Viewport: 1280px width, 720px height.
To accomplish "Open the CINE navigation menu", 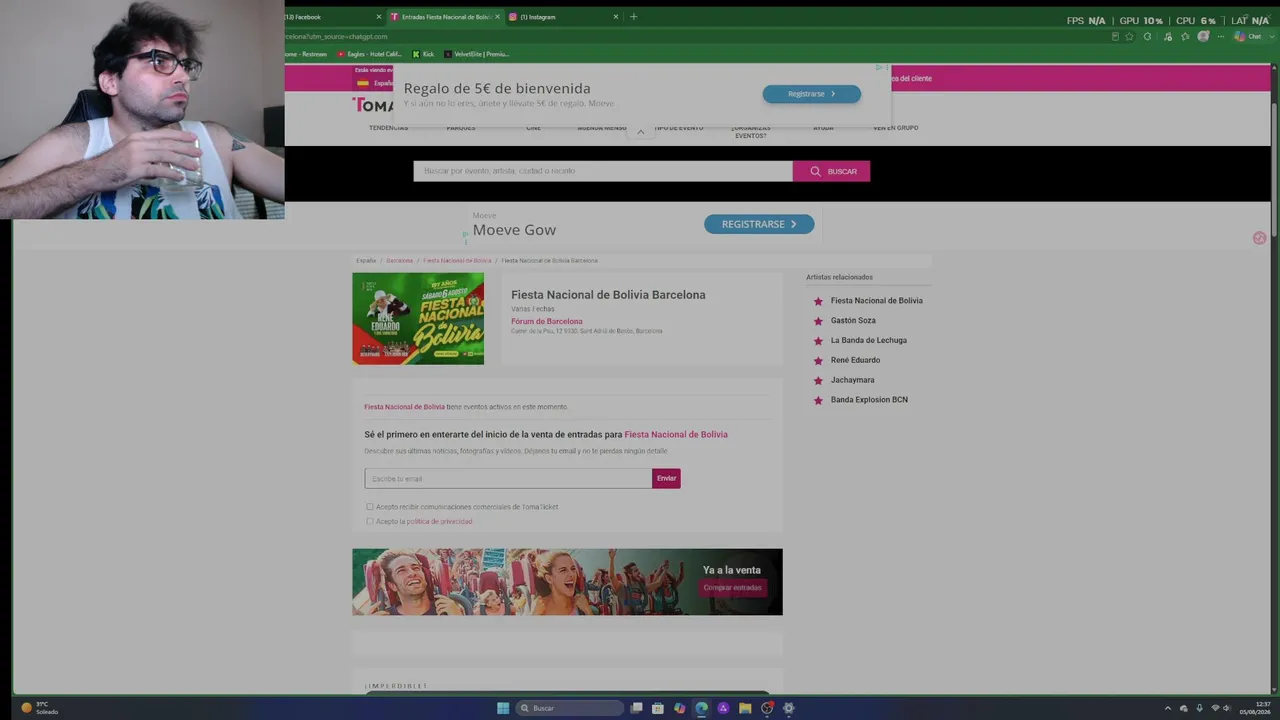I will [533, 128].
